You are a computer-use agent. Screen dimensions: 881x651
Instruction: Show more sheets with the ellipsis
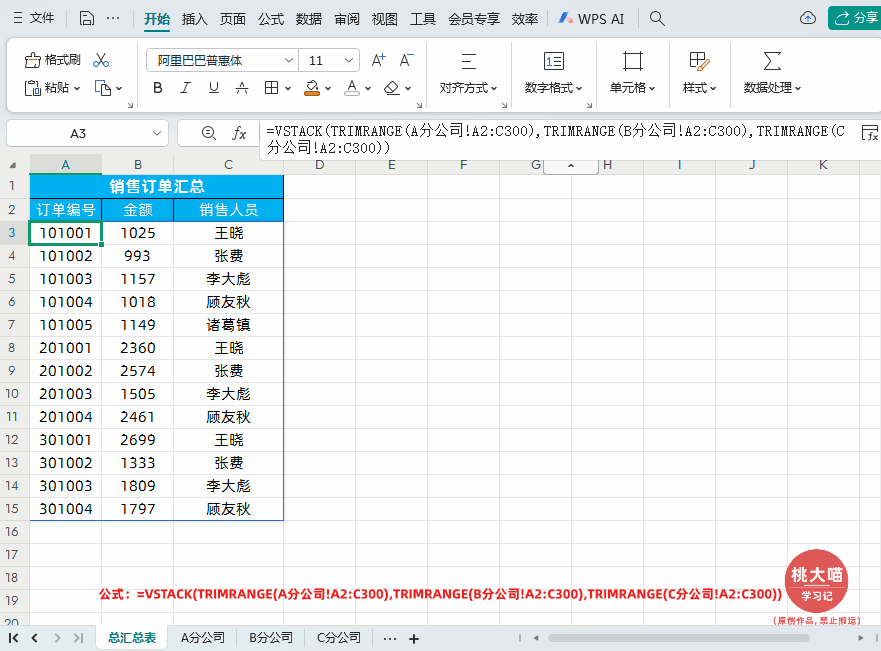pos(390,639)
